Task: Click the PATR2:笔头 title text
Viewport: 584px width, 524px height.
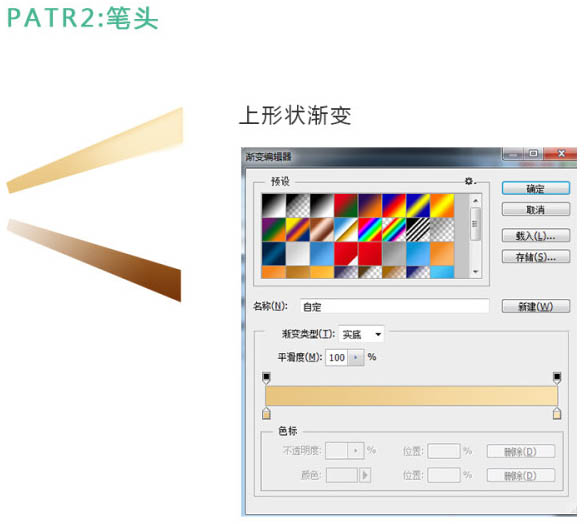Action: [83, 18]
